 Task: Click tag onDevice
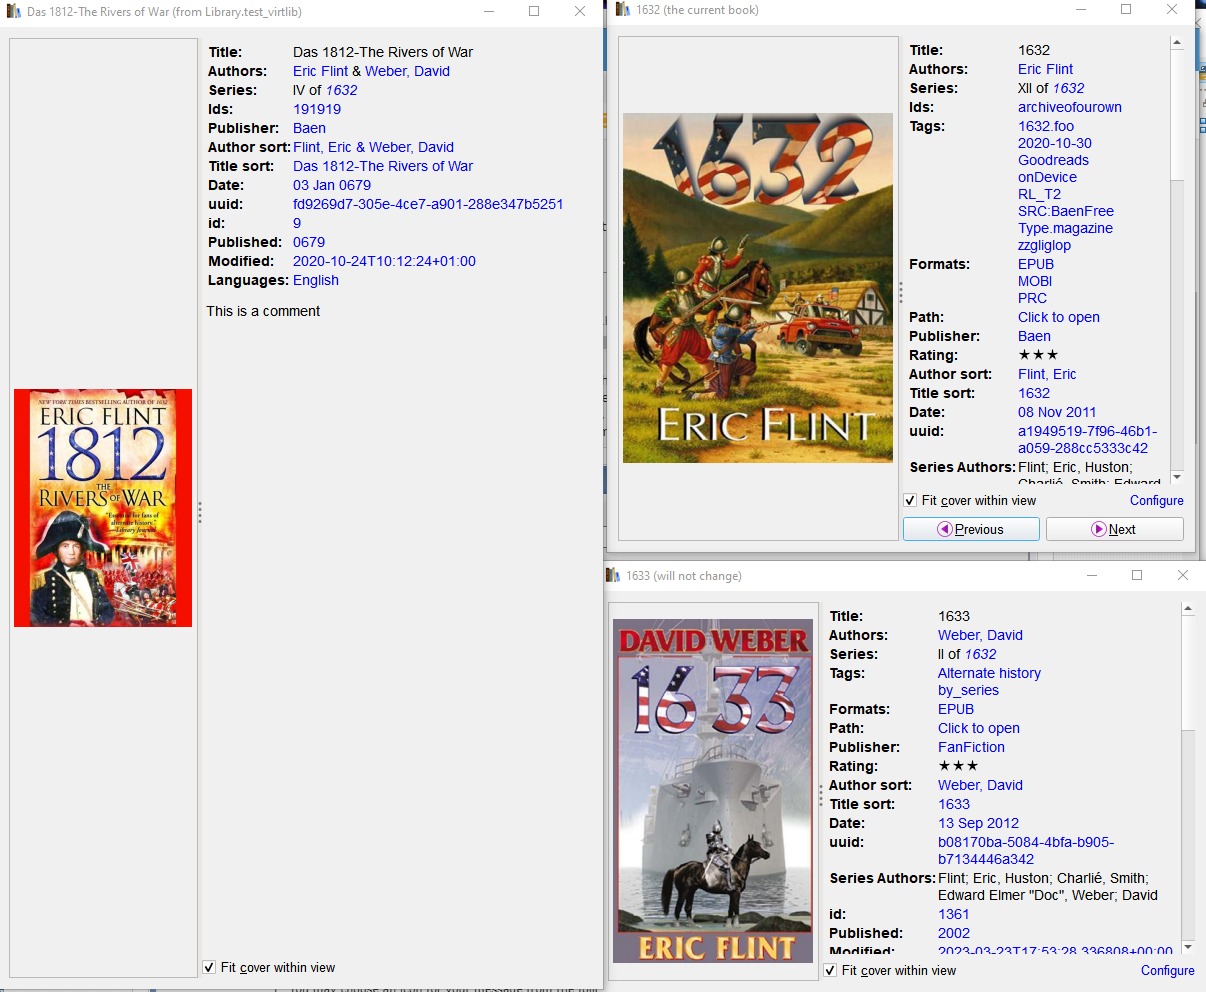click(x=1047, y=177)
